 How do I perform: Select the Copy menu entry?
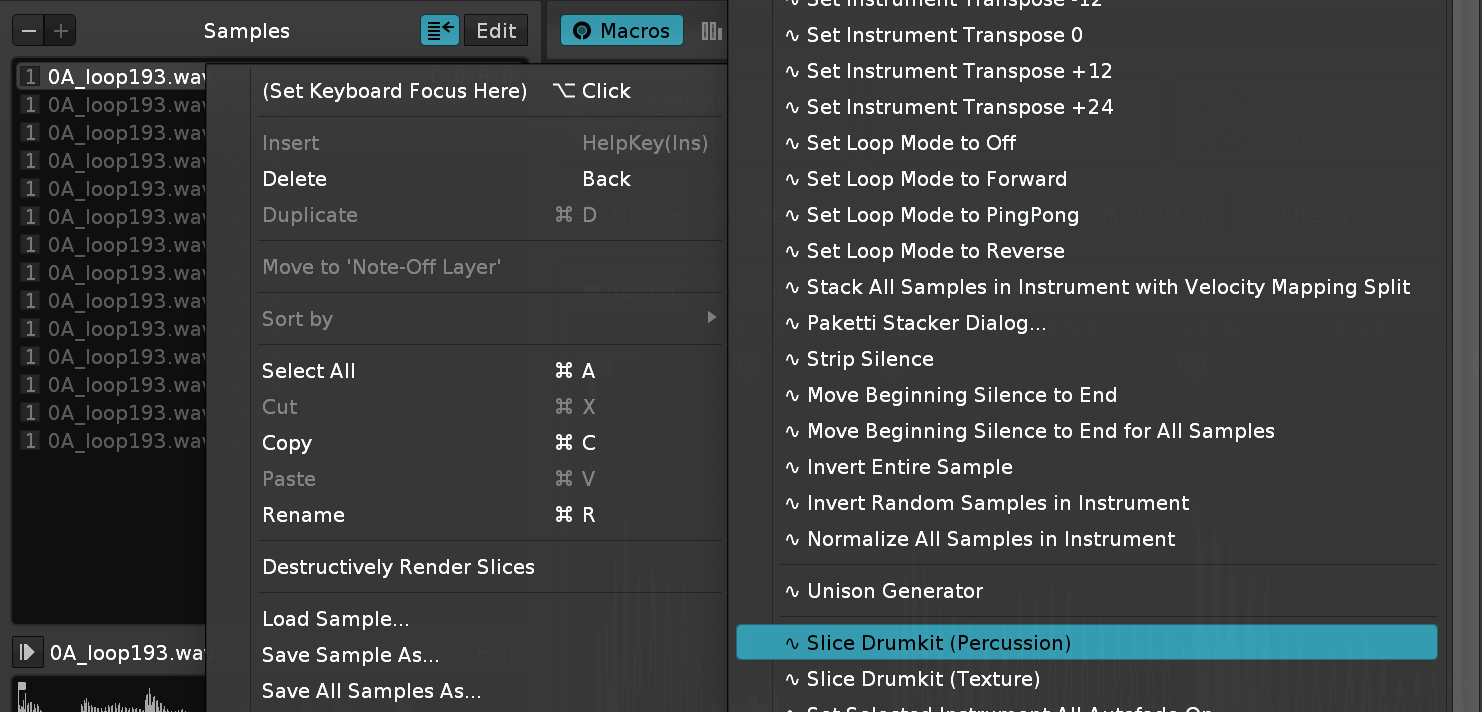click(x=287, y=443)
